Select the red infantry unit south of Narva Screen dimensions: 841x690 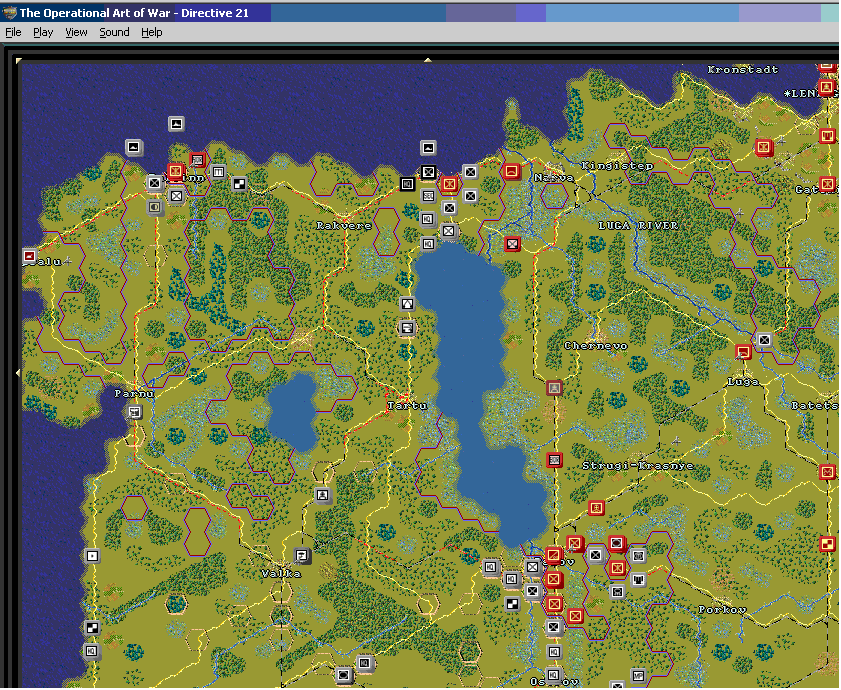point(513,244)
